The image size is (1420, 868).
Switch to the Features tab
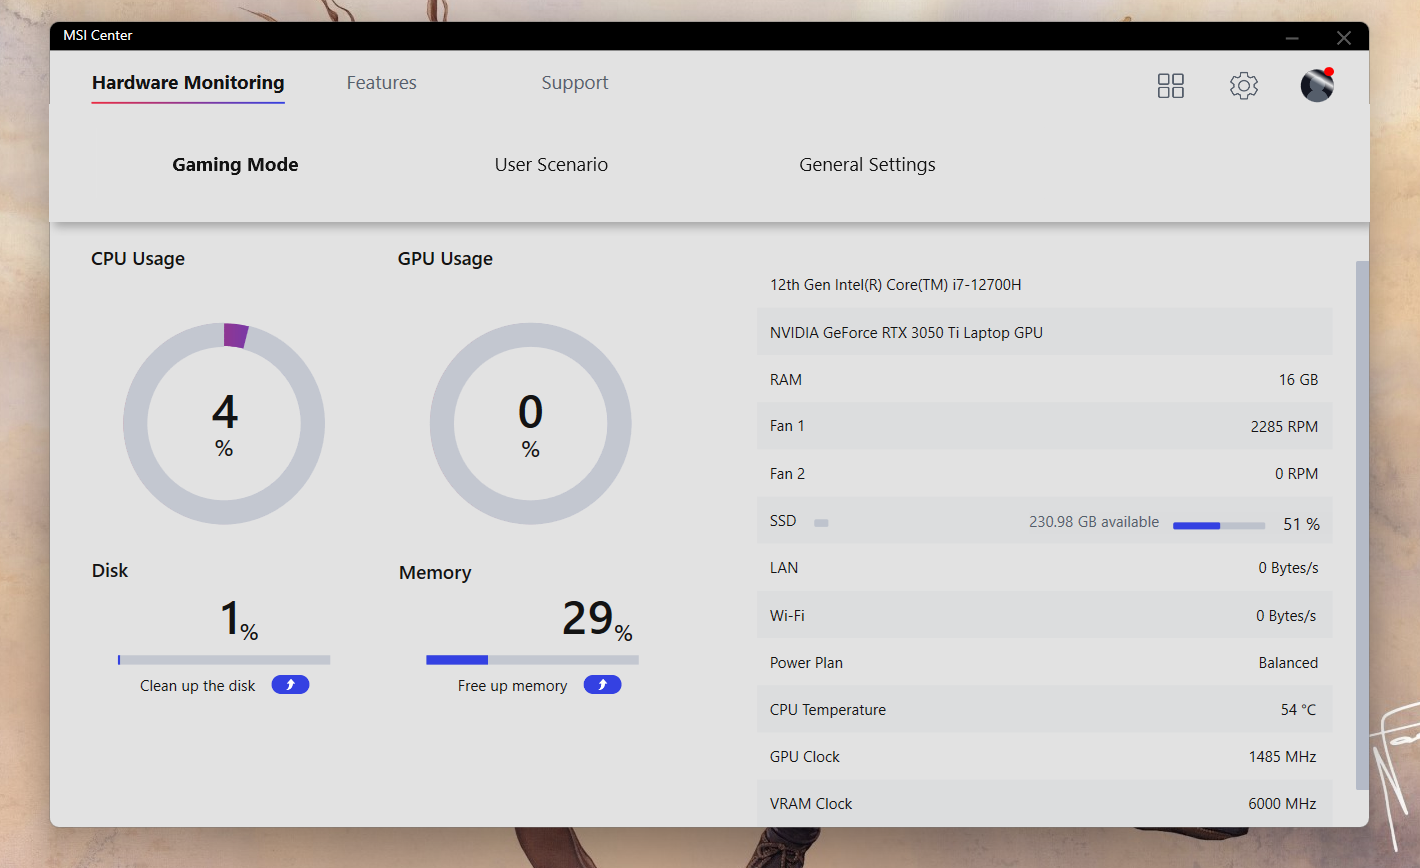point(382,83)
